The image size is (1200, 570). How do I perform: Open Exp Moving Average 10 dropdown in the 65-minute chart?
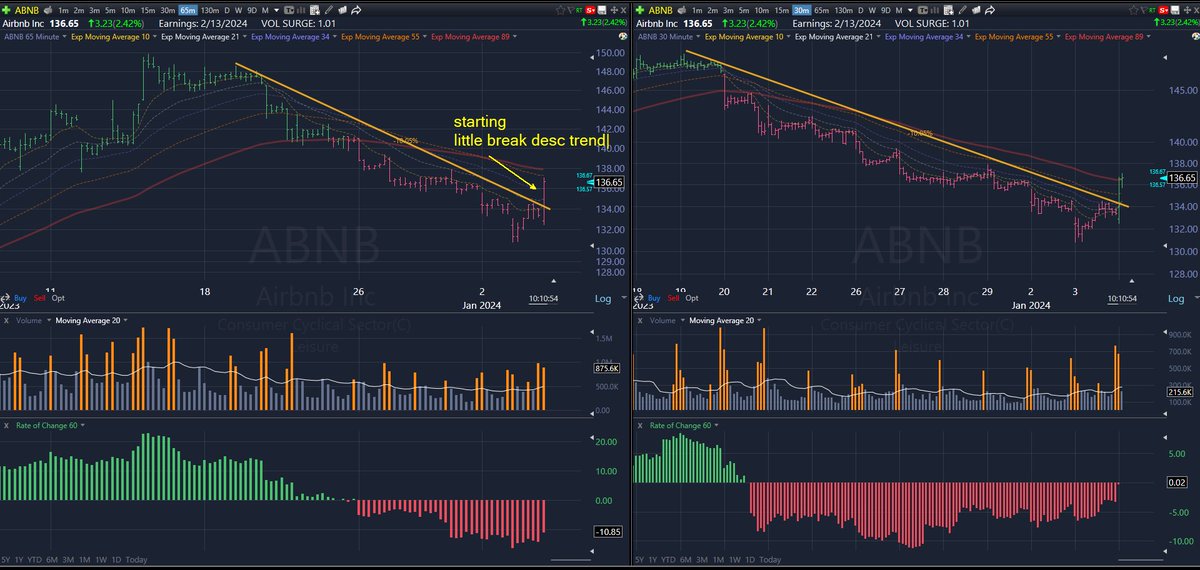[x=154, y=36]
